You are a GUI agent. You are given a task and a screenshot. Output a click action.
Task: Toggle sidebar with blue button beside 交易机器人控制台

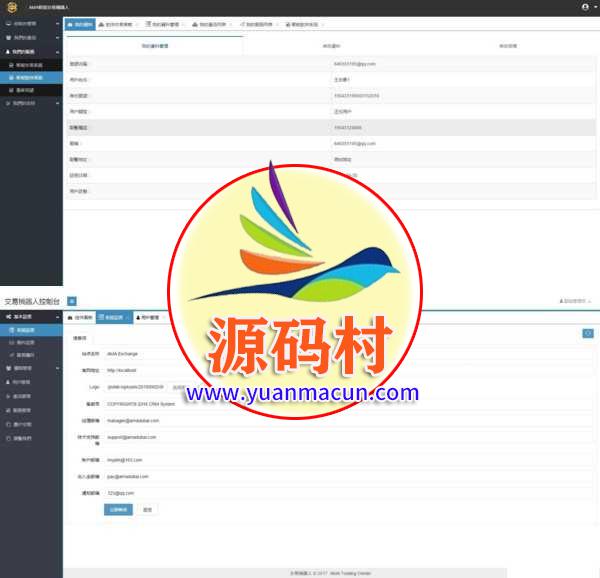coord(72,301)
